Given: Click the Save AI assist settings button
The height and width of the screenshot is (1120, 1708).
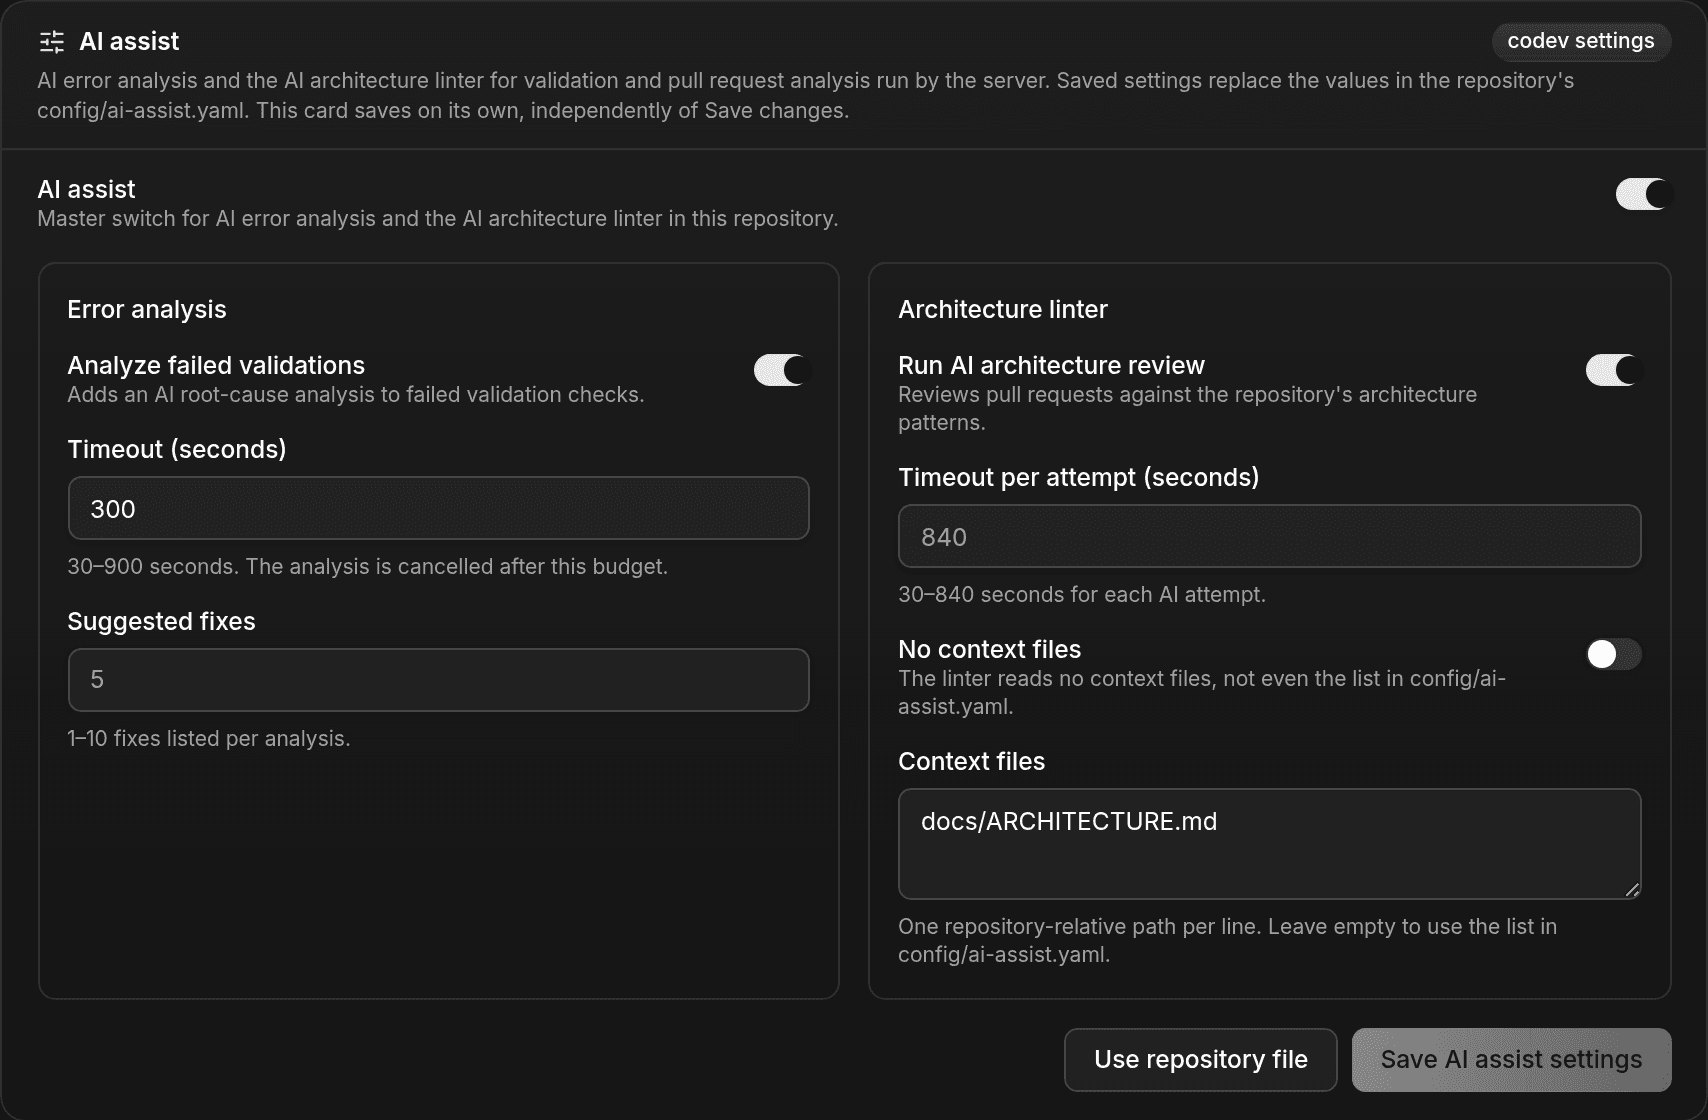Looking at the screenshot, I should coord(1511,1060).
